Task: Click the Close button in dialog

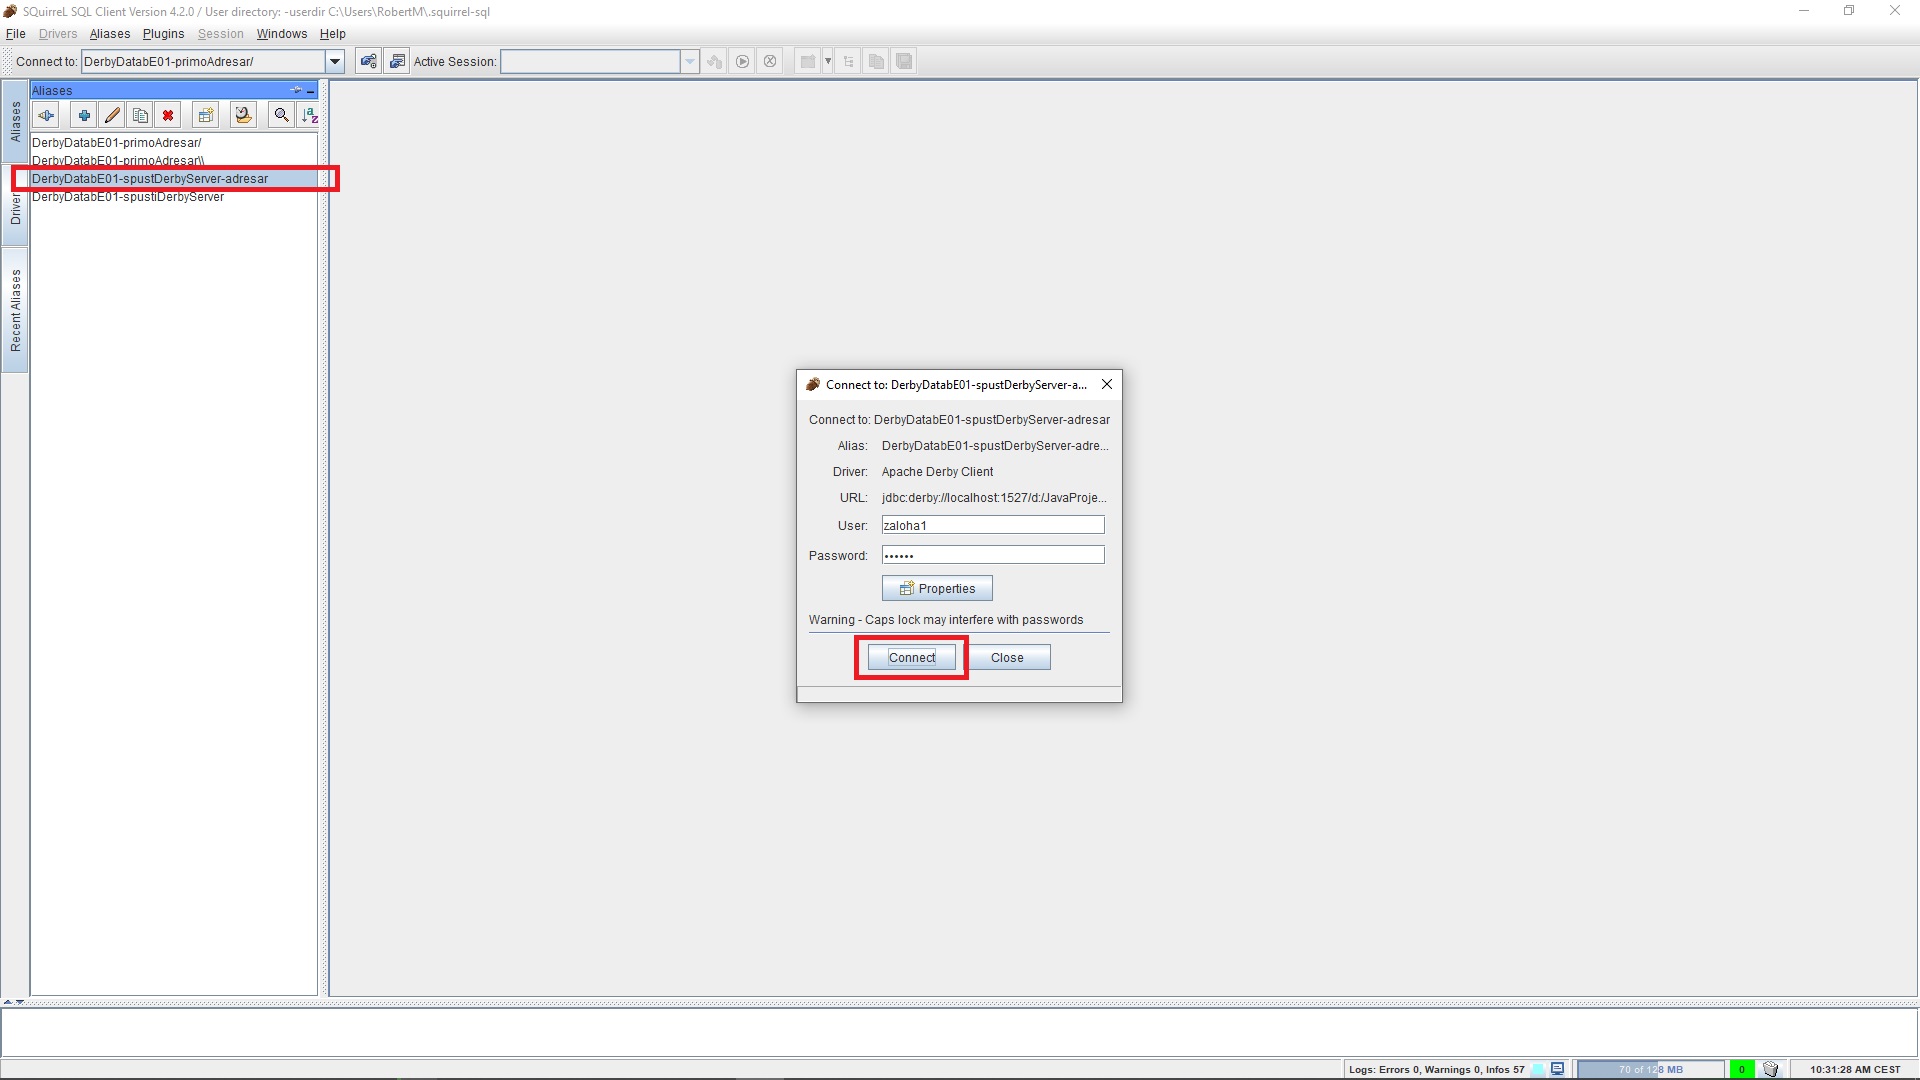Action: tap(1006, 657)
